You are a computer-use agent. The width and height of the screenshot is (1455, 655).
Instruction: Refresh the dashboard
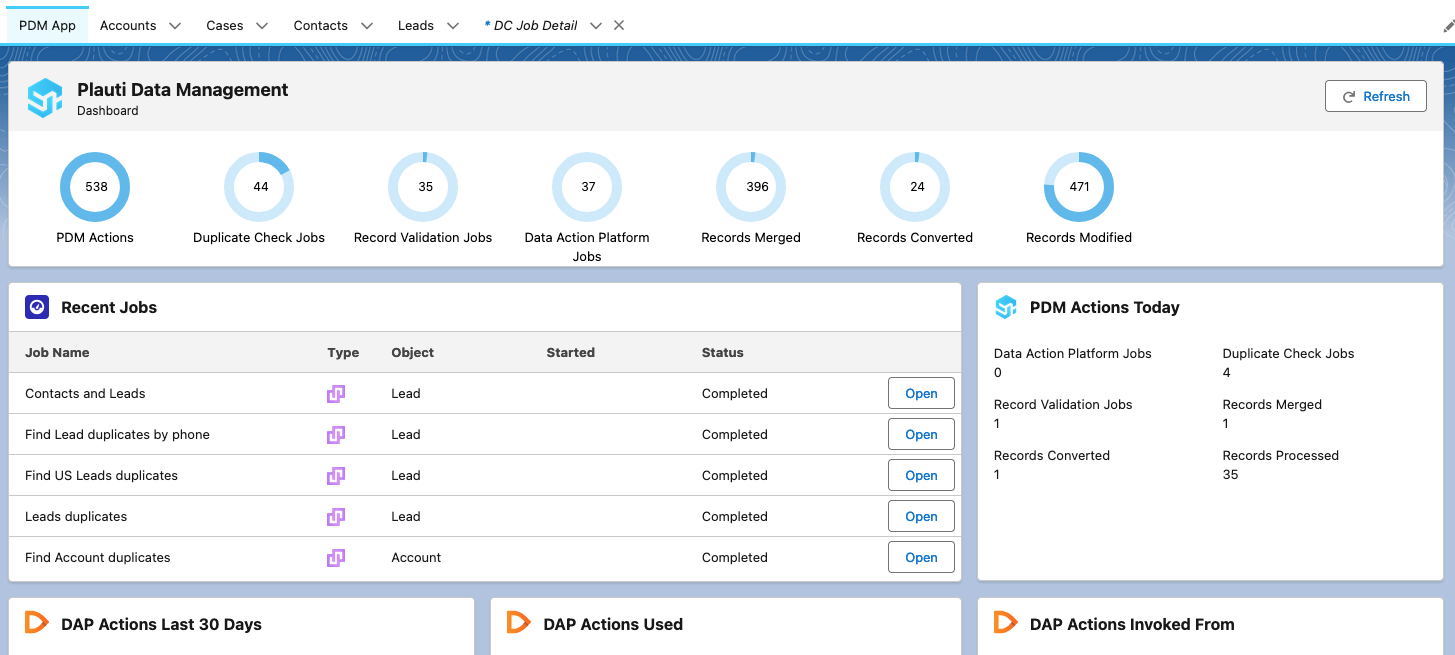(x=1375, y=96)
